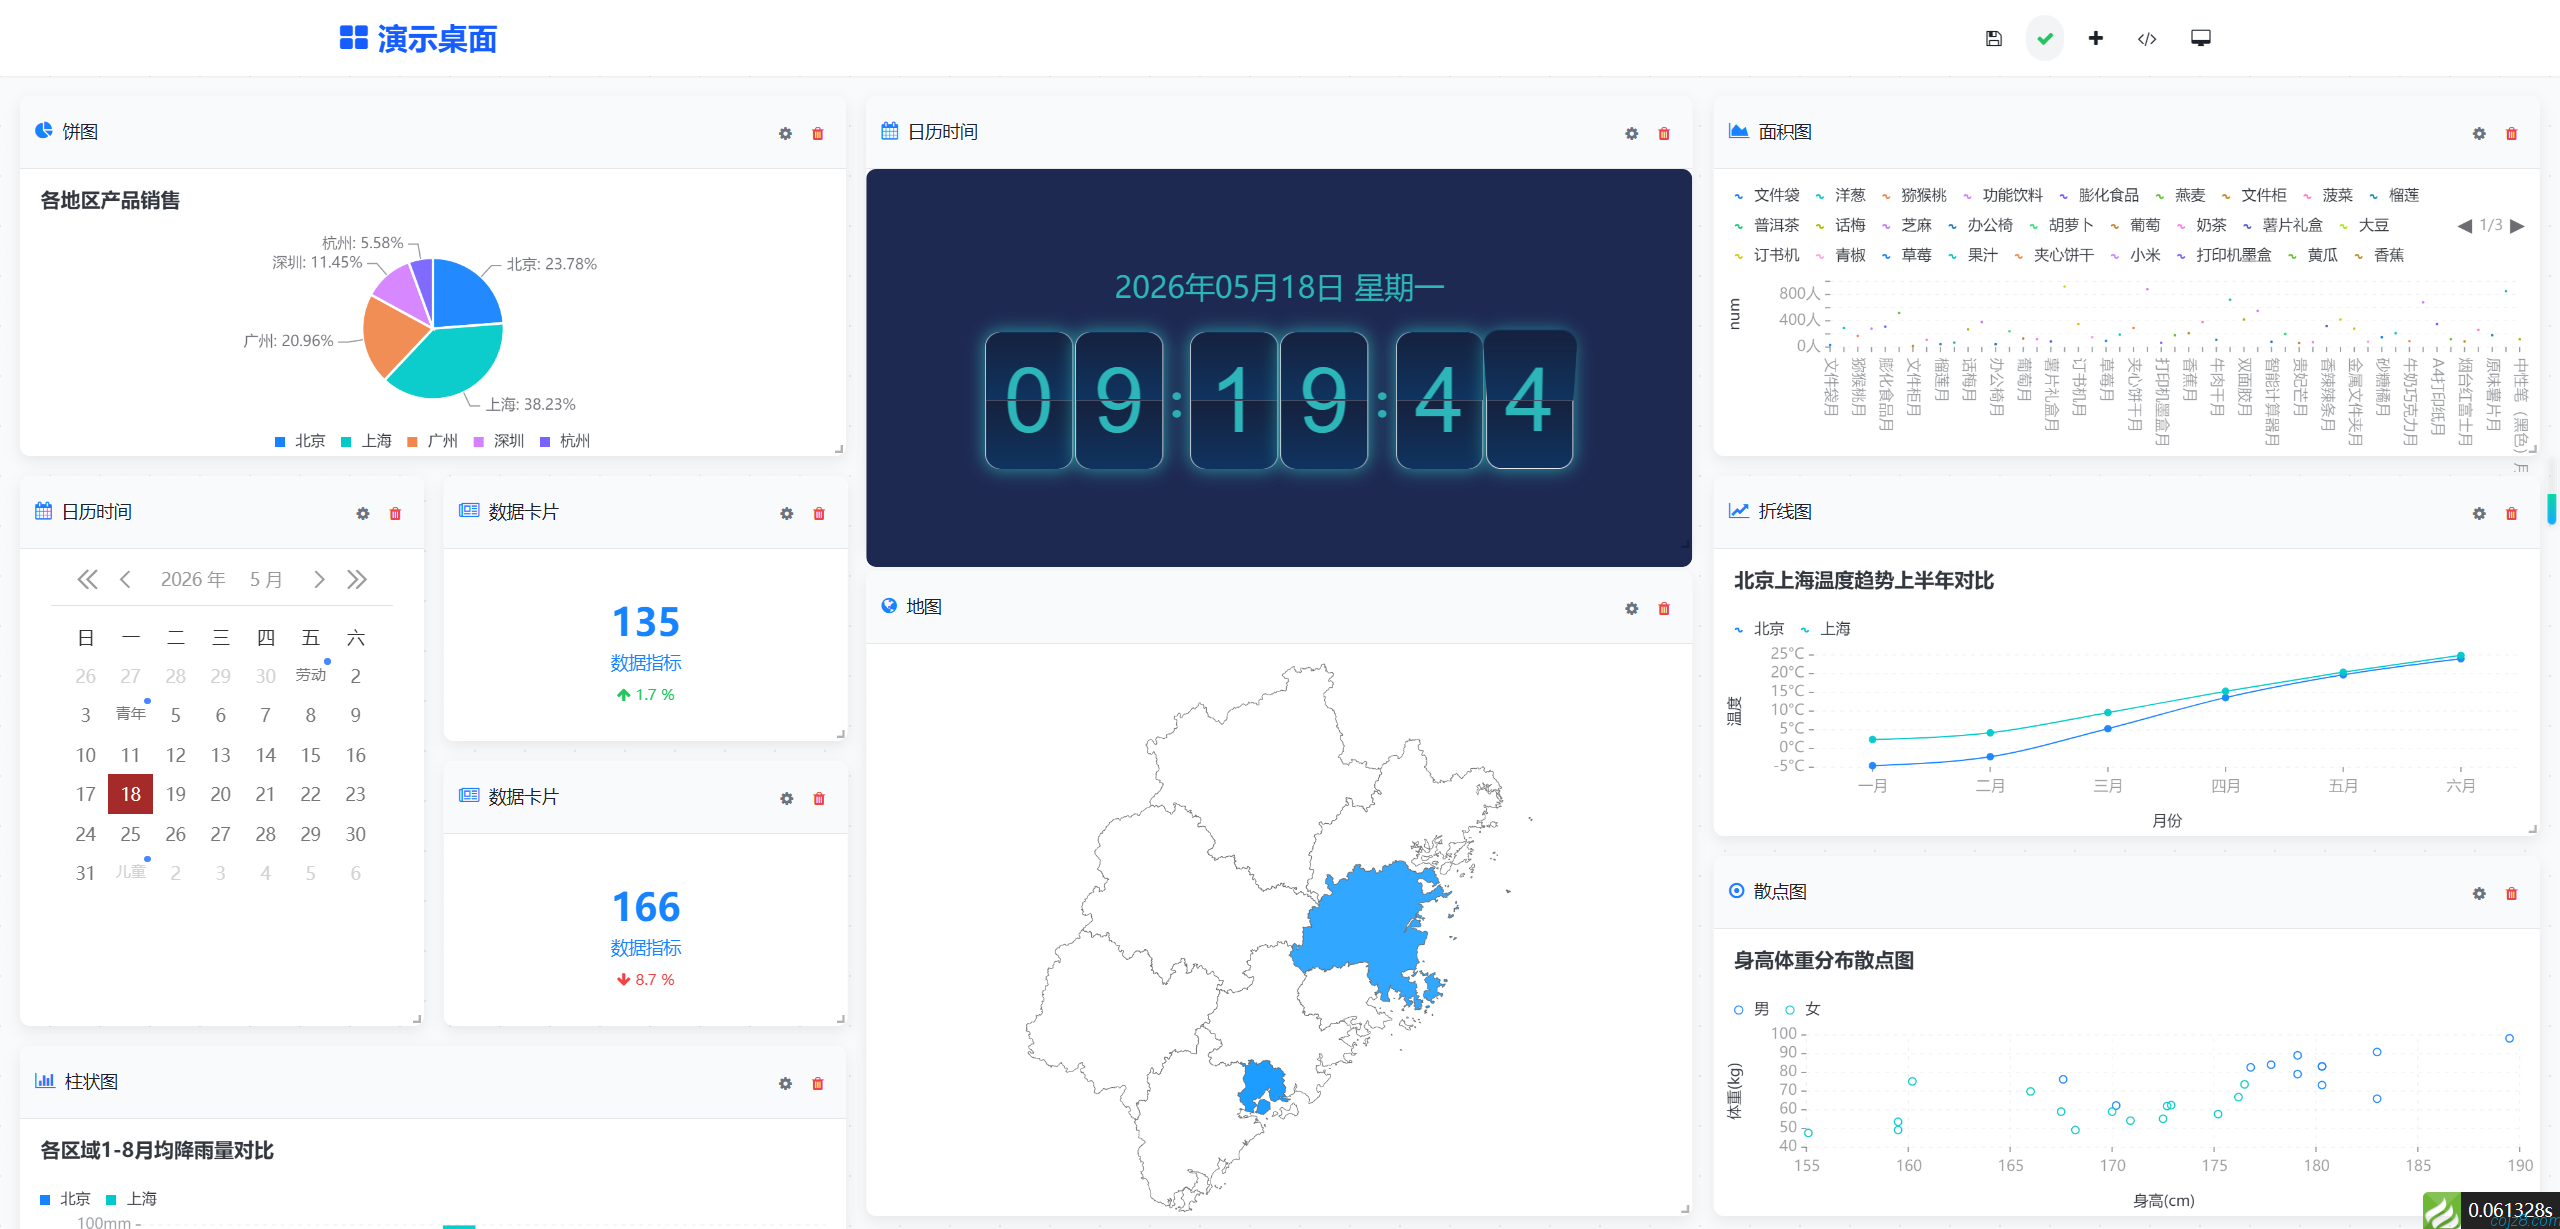
Task: Toggle 北京 legend in pie chart
Action: click(x=300, y=441)
